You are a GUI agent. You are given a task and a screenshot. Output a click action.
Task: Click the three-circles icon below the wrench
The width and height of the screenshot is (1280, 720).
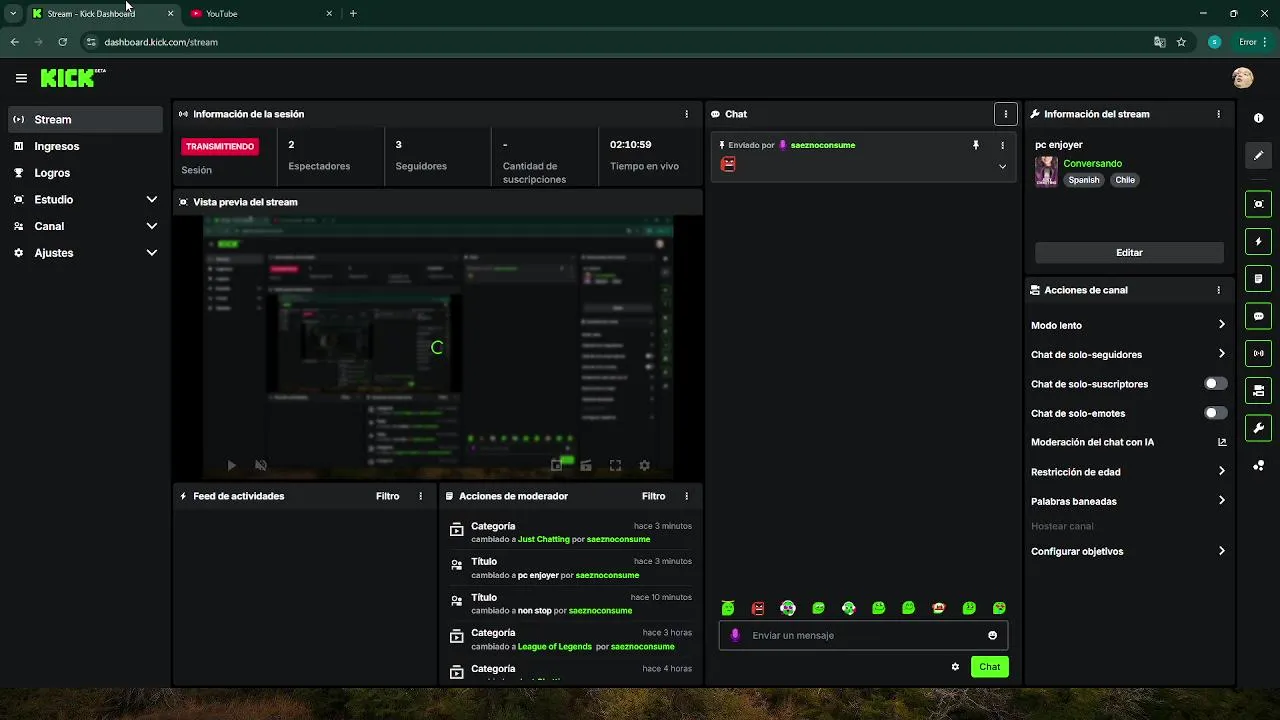(x=1258, y=466)
